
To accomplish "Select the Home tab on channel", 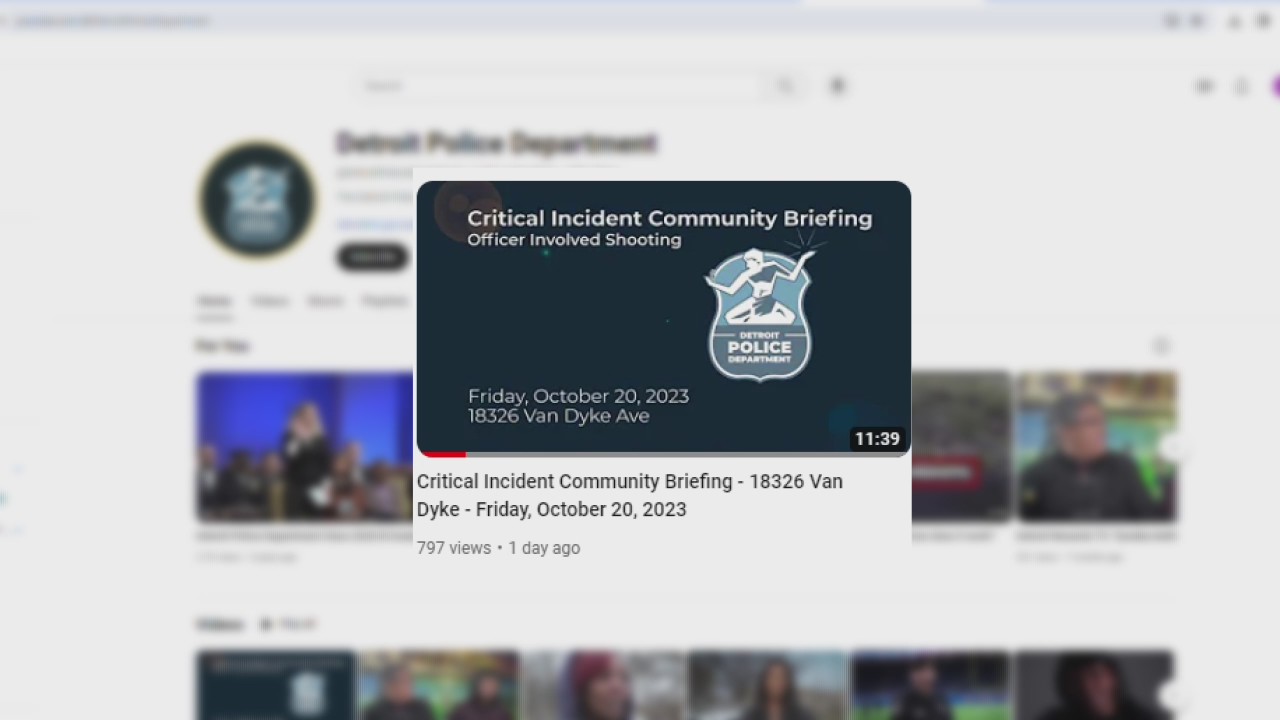I will [x=214, y=301].
